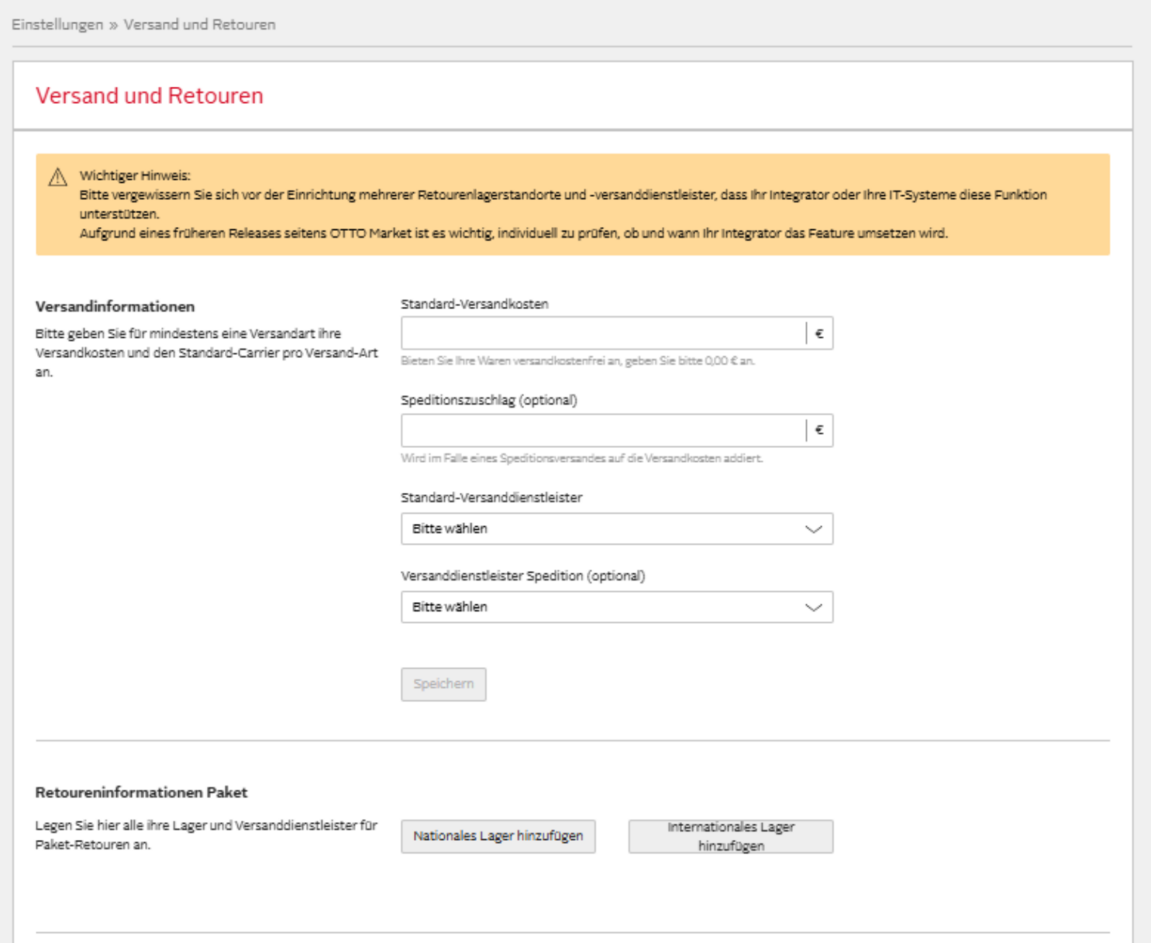Open the Standard-Versanddienstleister dropdown via its chevron

coord(812,527)
